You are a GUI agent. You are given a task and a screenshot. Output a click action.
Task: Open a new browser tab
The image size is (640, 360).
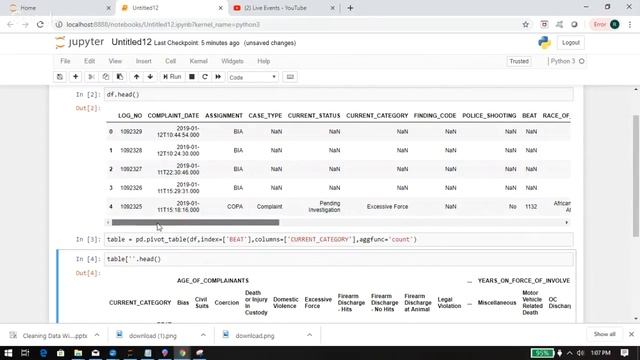coord(350,8)
